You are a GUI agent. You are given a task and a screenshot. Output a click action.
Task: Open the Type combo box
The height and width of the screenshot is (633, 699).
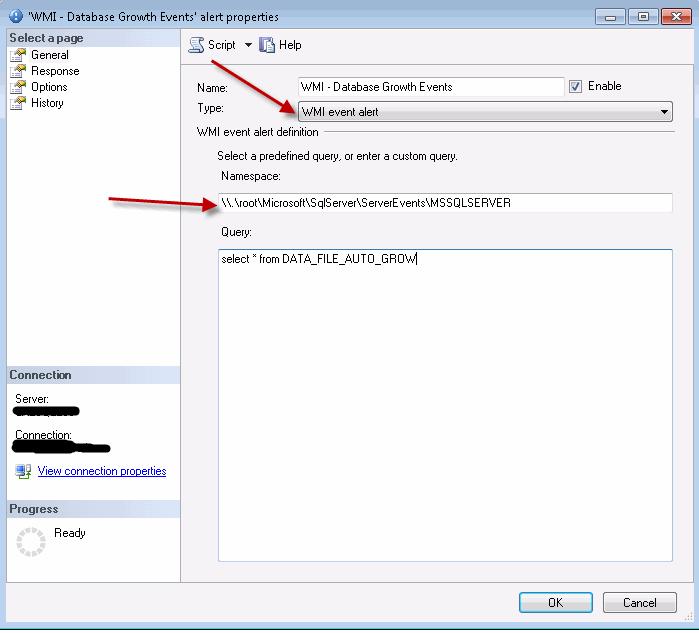pyautogui.click(x=485, y=112)
